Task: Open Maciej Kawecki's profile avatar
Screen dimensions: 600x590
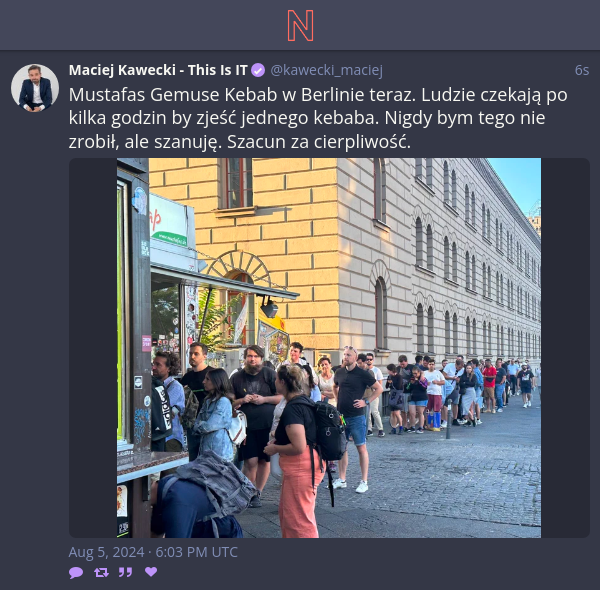Action: [35, 88]
